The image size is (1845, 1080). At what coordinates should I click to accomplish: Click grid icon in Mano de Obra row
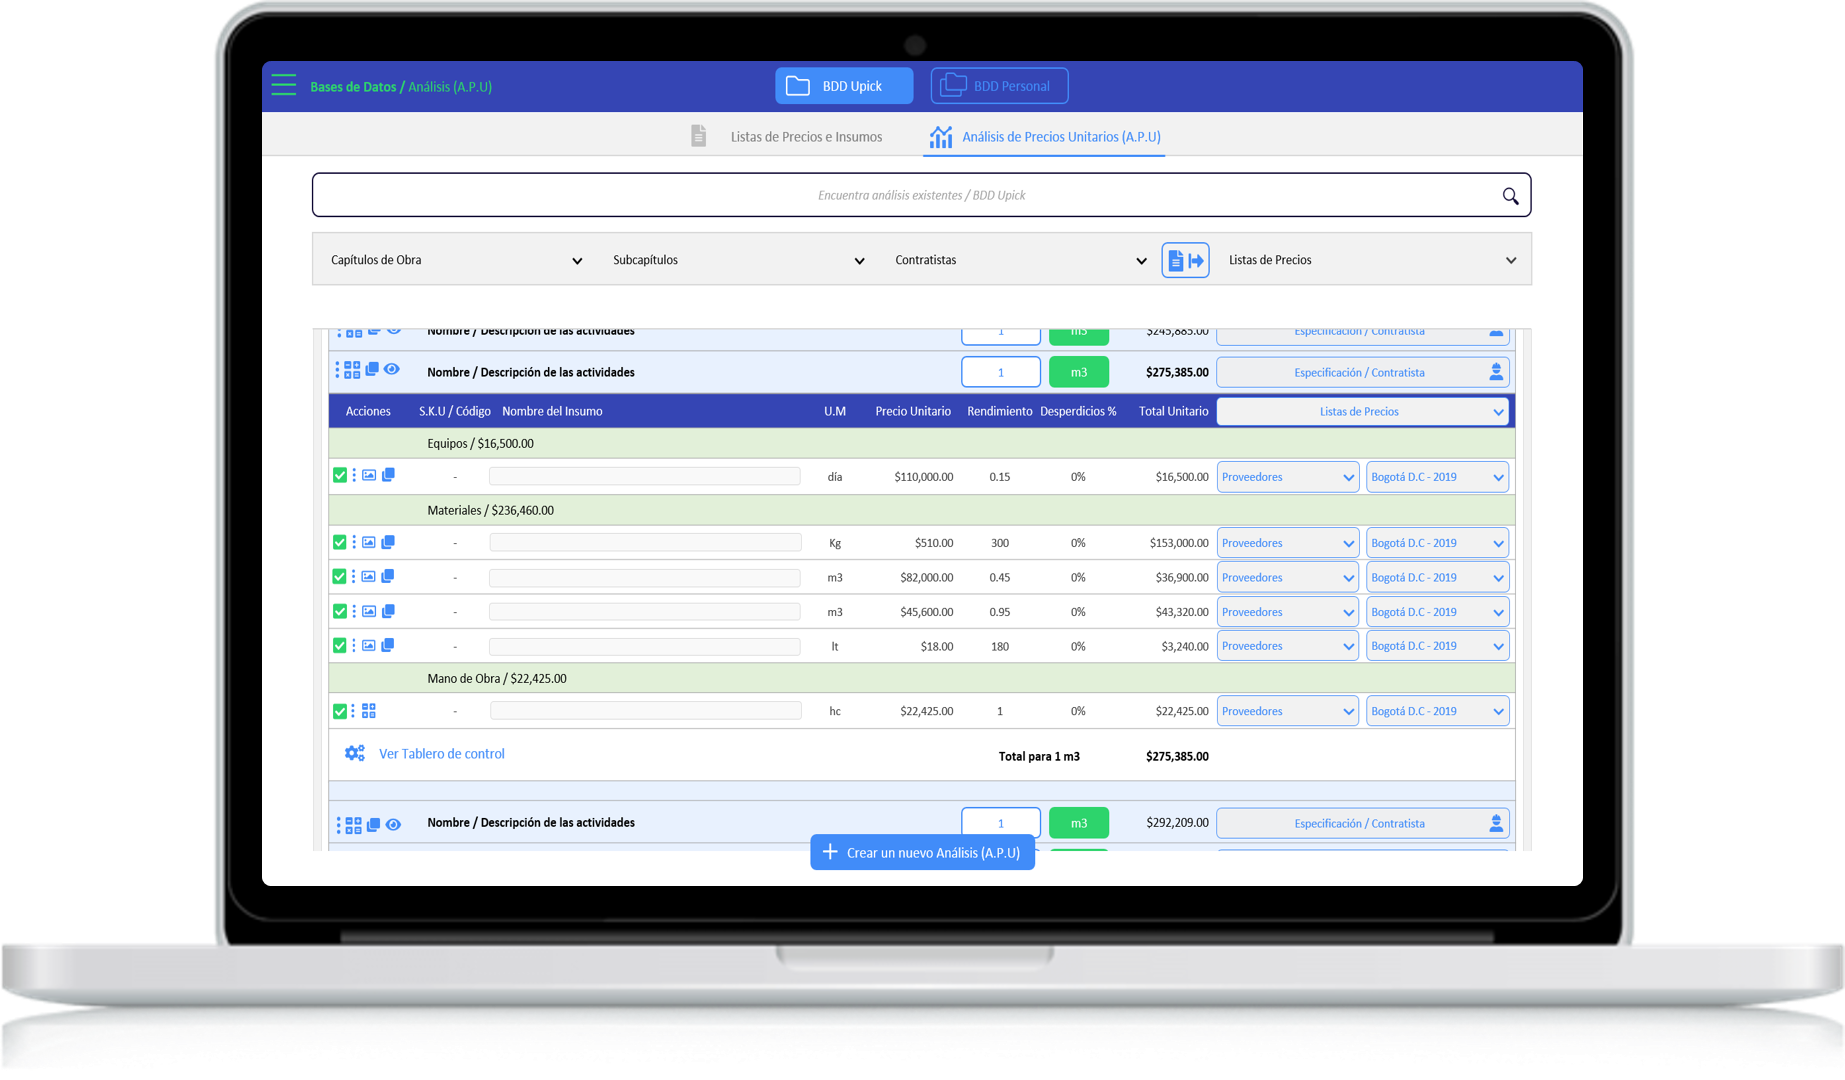[x=369, y=711]
